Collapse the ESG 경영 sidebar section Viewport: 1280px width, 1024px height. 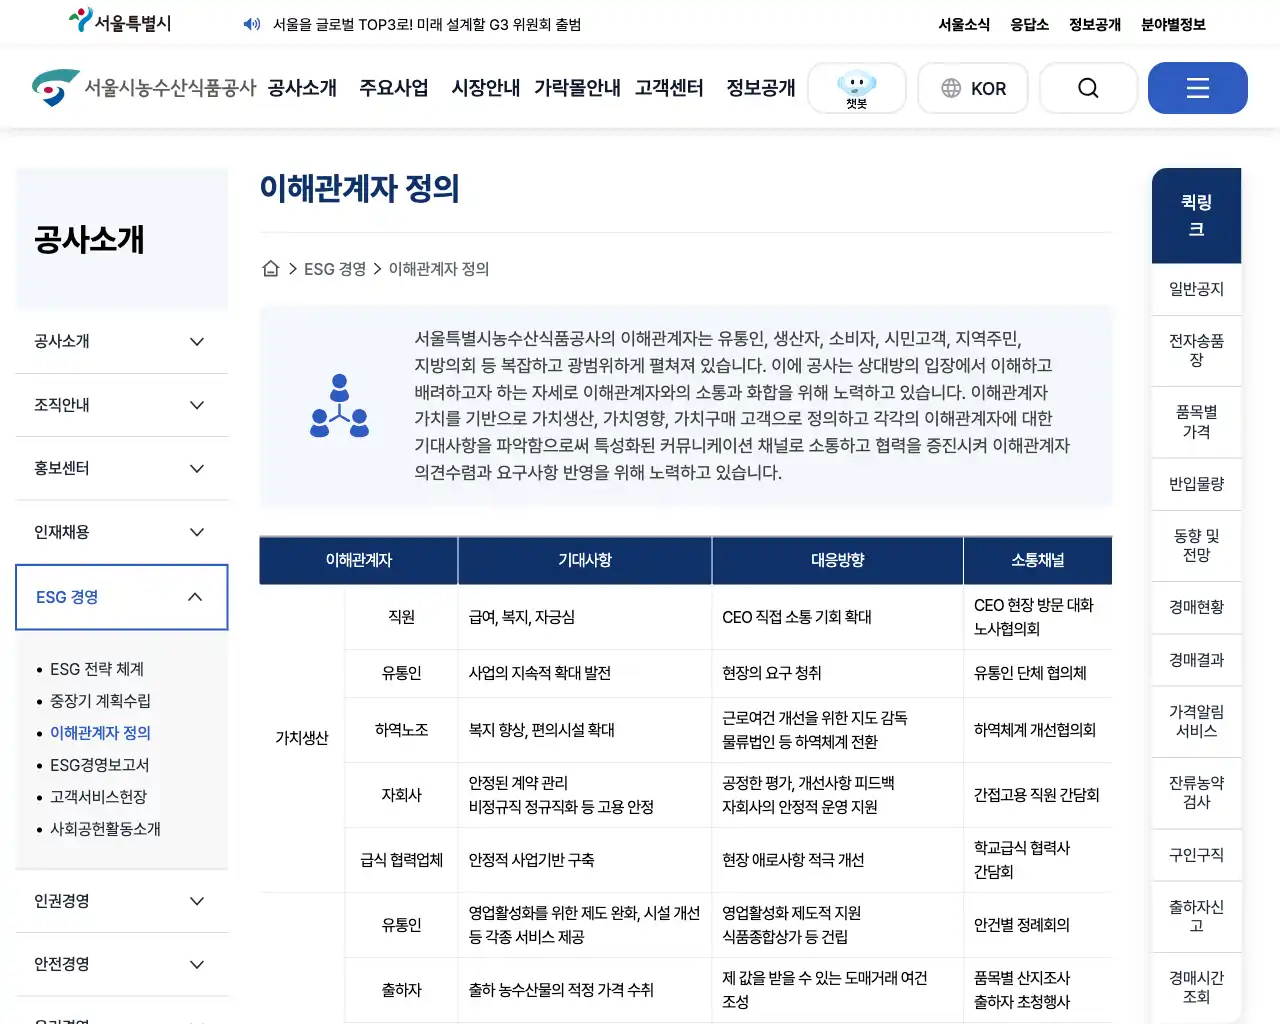[x=122, y=597]
